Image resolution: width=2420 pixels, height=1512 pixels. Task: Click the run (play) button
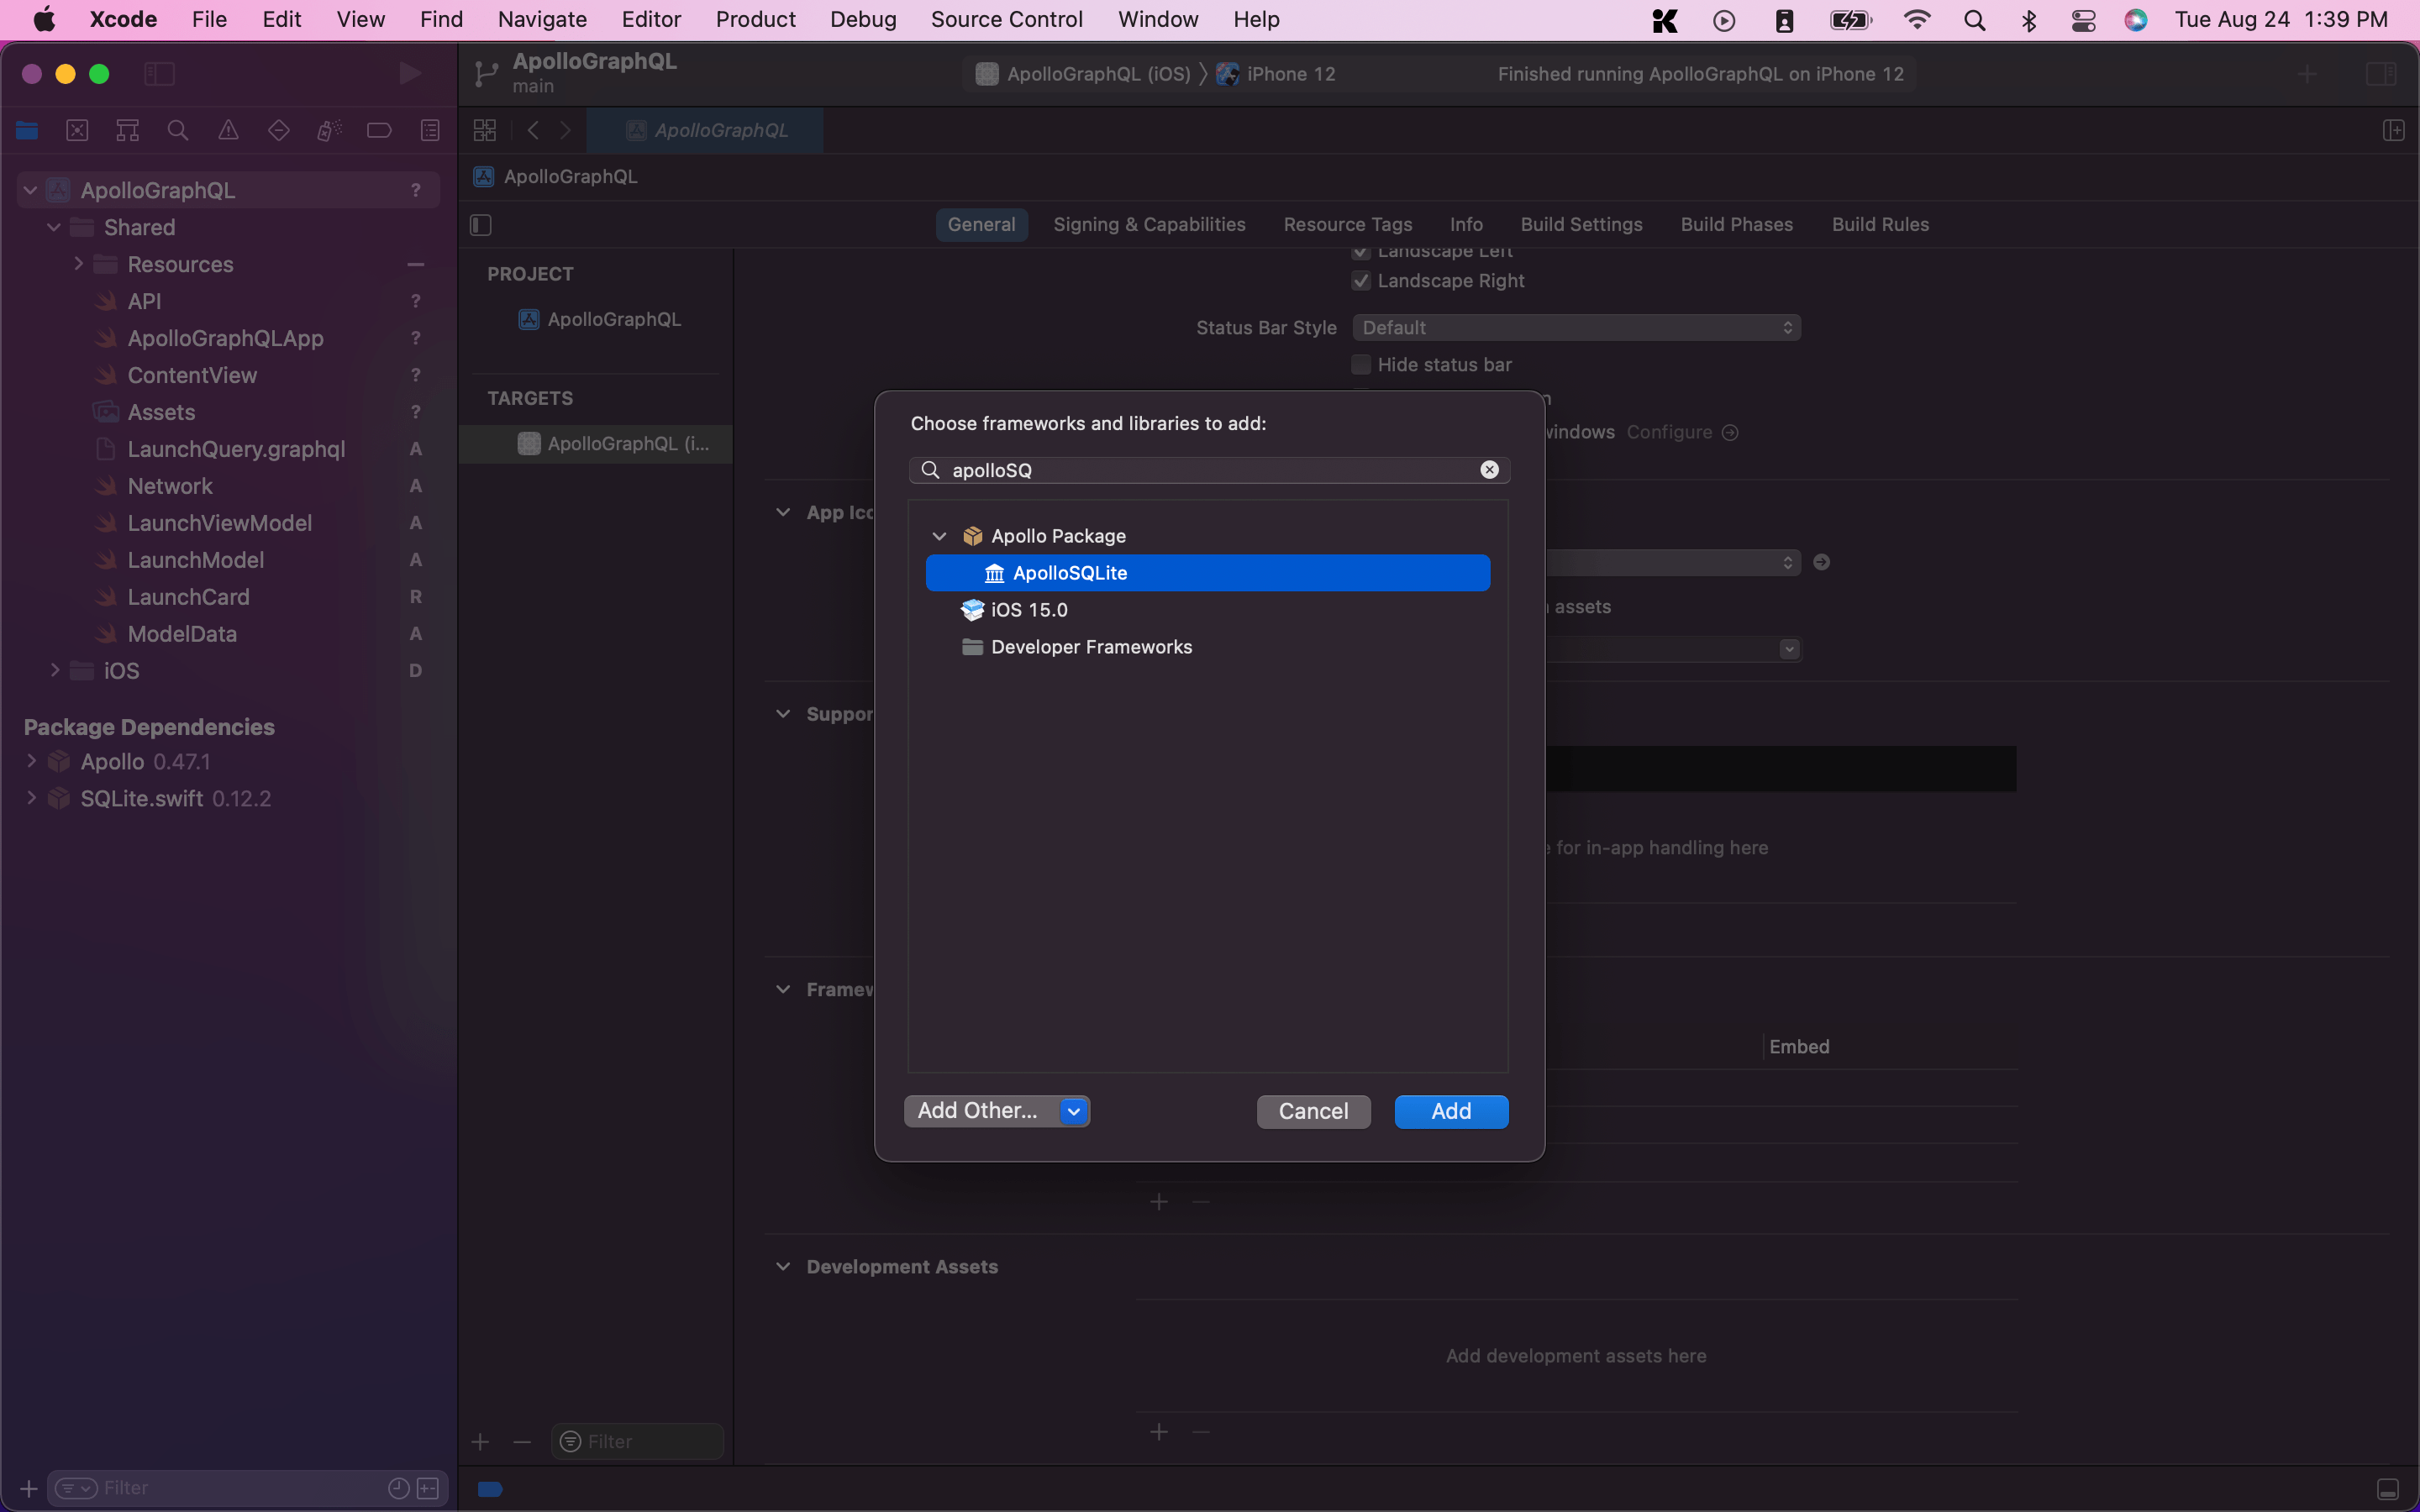tap(409, 73)
